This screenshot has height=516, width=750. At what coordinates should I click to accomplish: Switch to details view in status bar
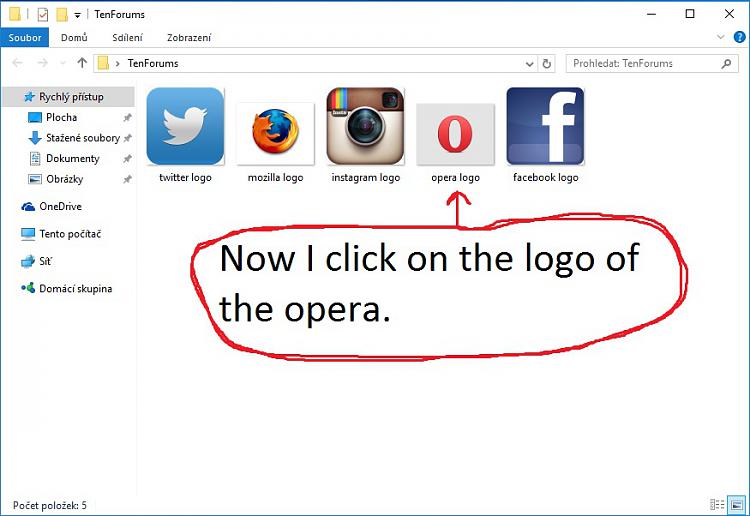(717, 505)
